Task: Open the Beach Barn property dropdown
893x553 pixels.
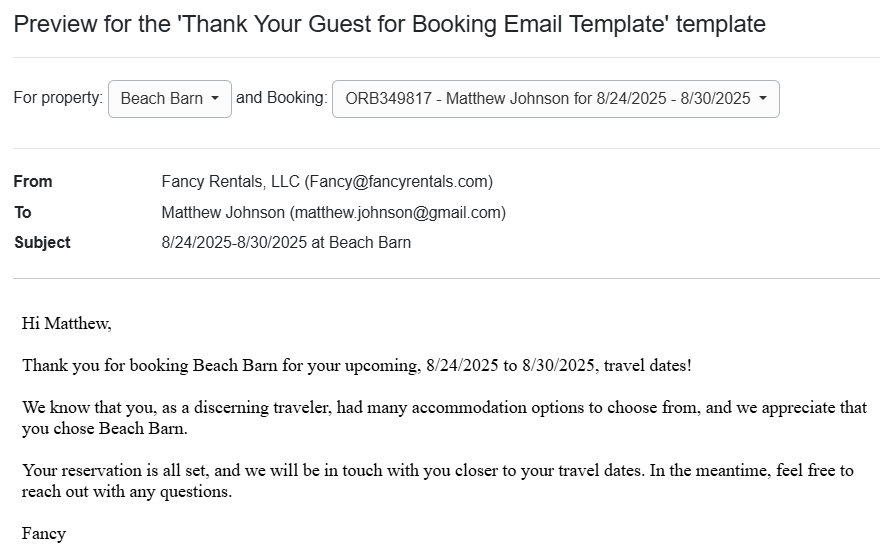Action: [169, 99]
